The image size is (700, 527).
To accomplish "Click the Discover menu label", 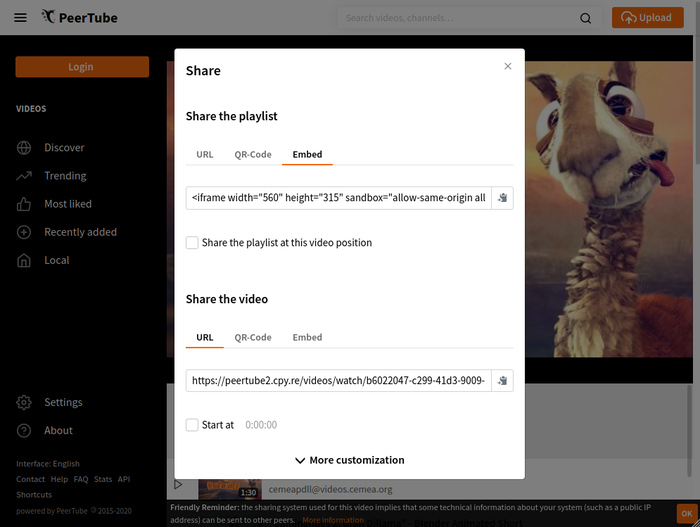I will (64, 147).
